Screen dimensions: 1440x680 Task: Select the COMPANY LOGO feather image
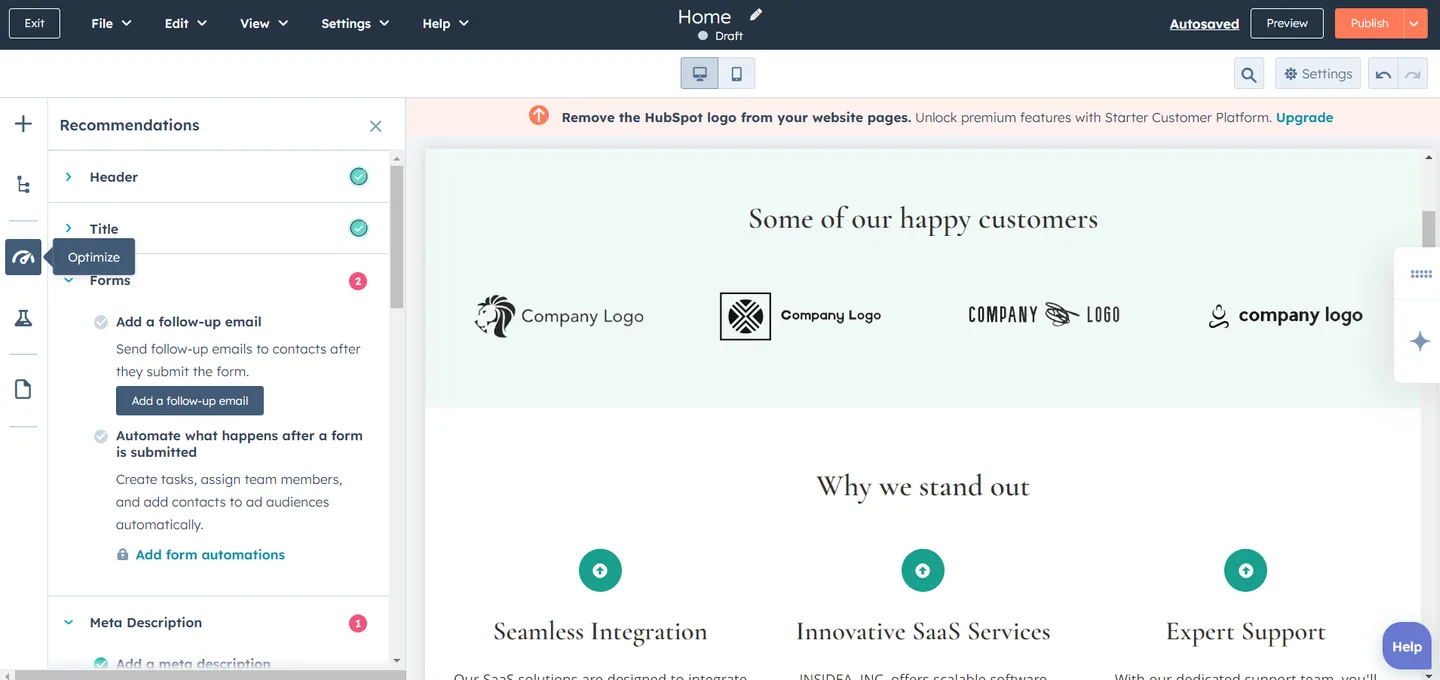(x=1044, y=315)
